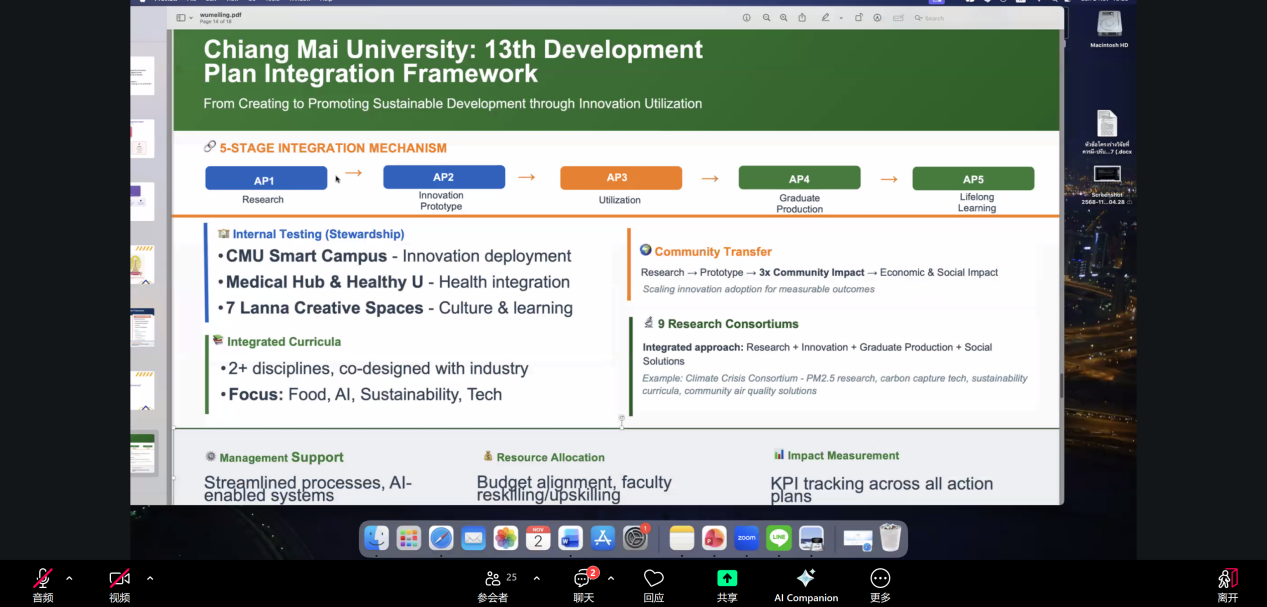Unmute the microphone (音频)
The height and width of the screenshot is (607, 1267).
pos(43,579)
